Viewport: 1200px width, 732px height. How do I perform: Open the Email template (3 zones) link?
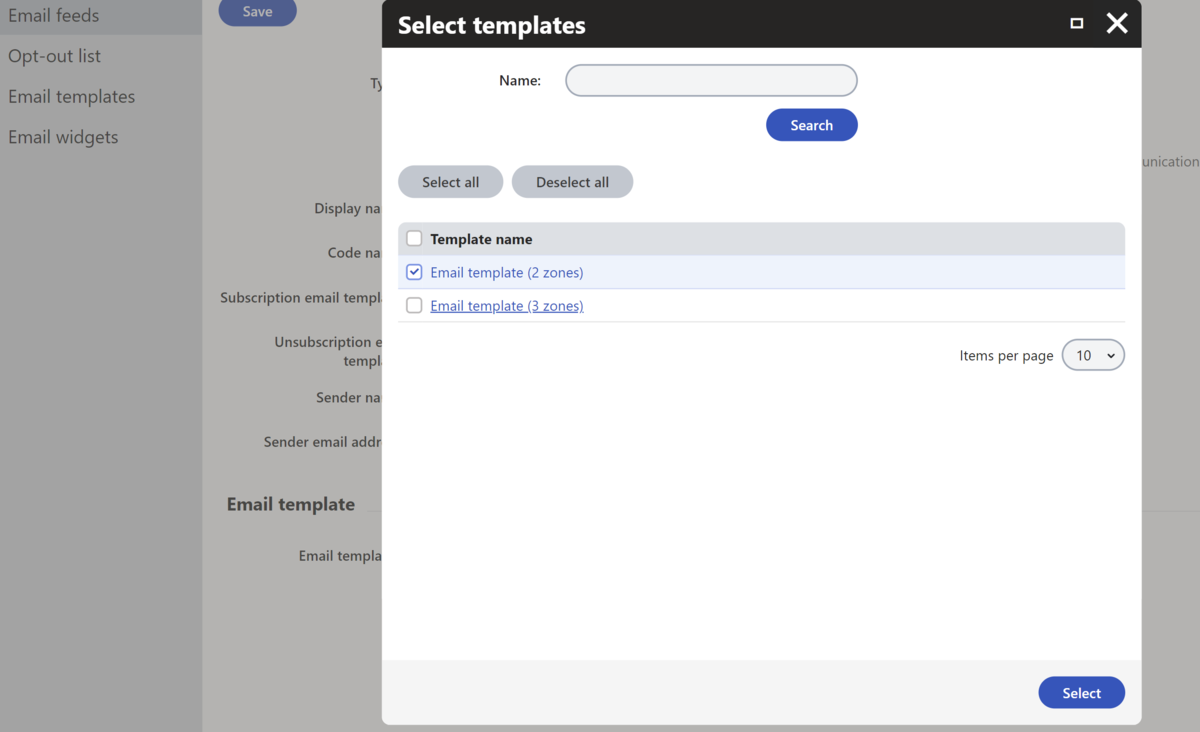click(x=507, y=306)
